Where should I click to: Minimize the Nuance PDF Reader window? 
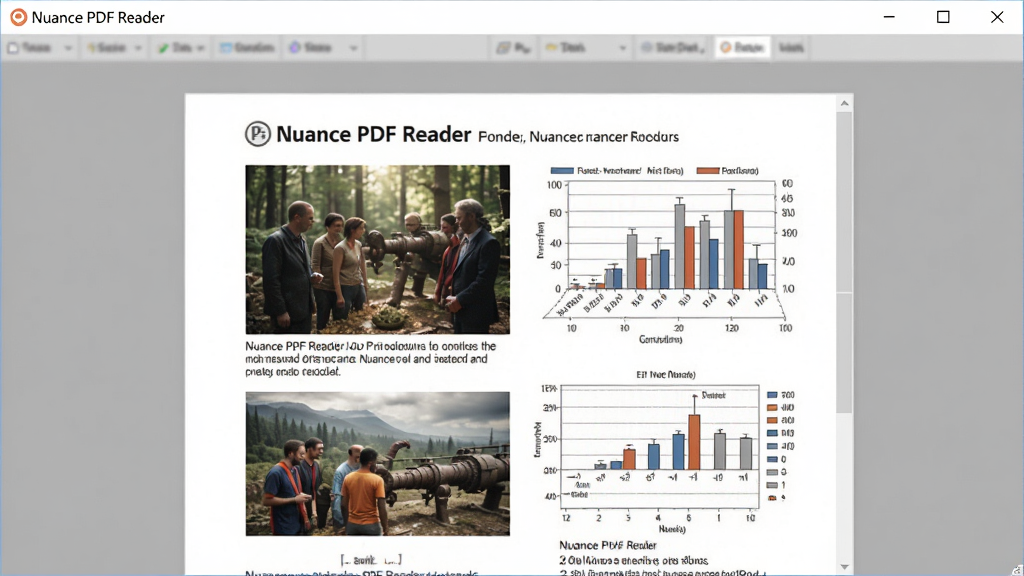click(889, 17)
